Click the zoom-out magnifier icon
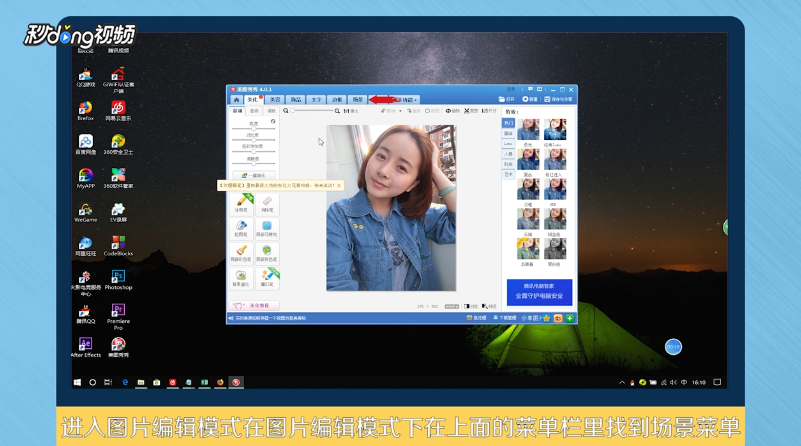801x446 pixels. 286,110
